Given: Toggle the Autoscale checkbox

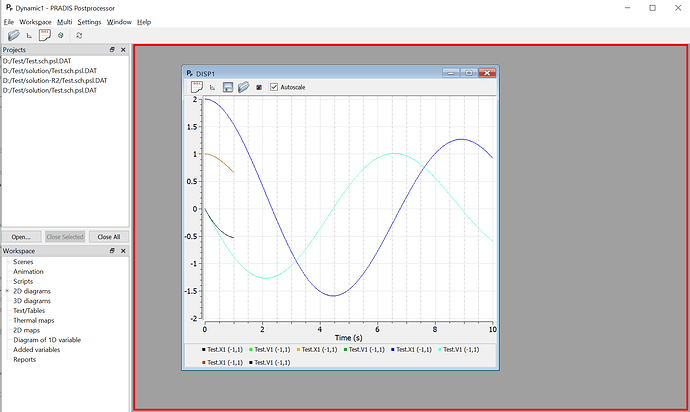Looking at the screenshot, I should coord(274,87).
